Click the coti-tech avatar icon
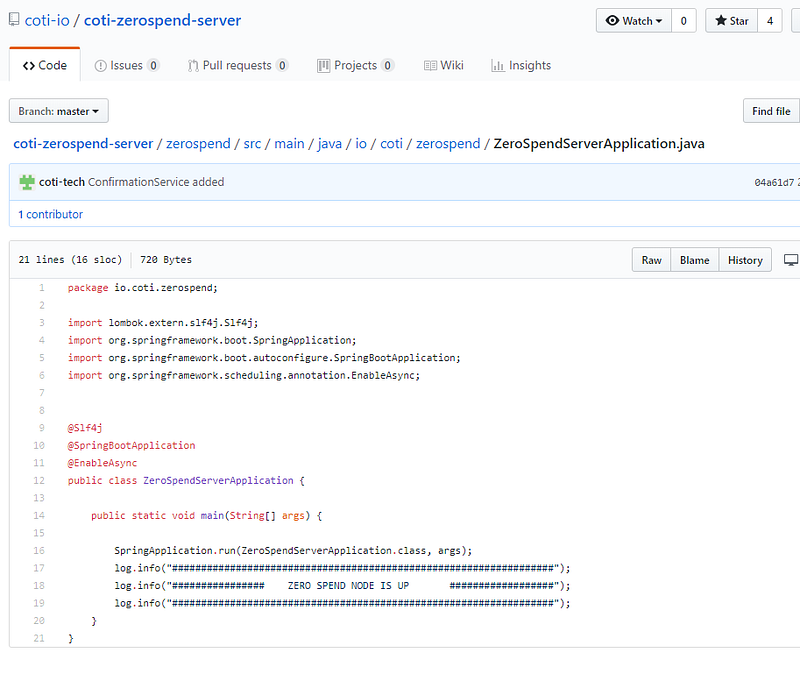 pos(27,182)
